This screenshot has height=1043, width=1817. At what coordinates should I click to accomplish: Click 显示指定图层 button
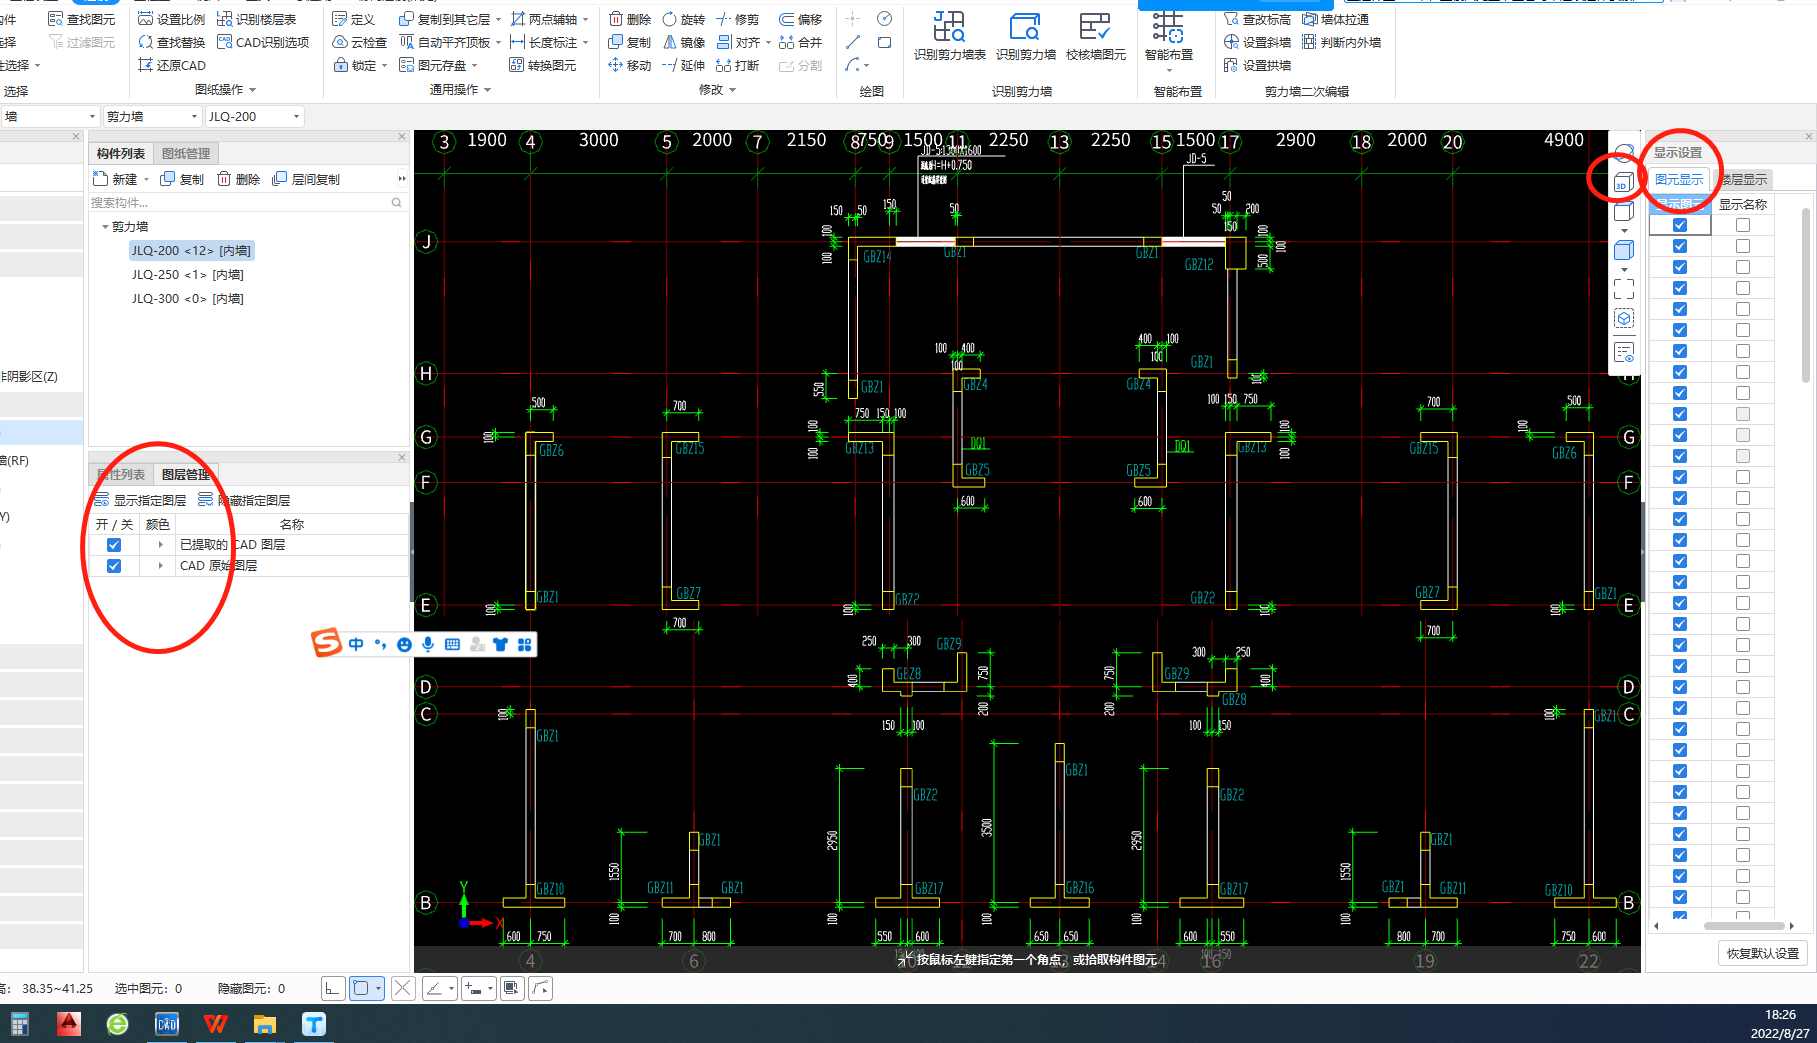click(x=140, y=500)
